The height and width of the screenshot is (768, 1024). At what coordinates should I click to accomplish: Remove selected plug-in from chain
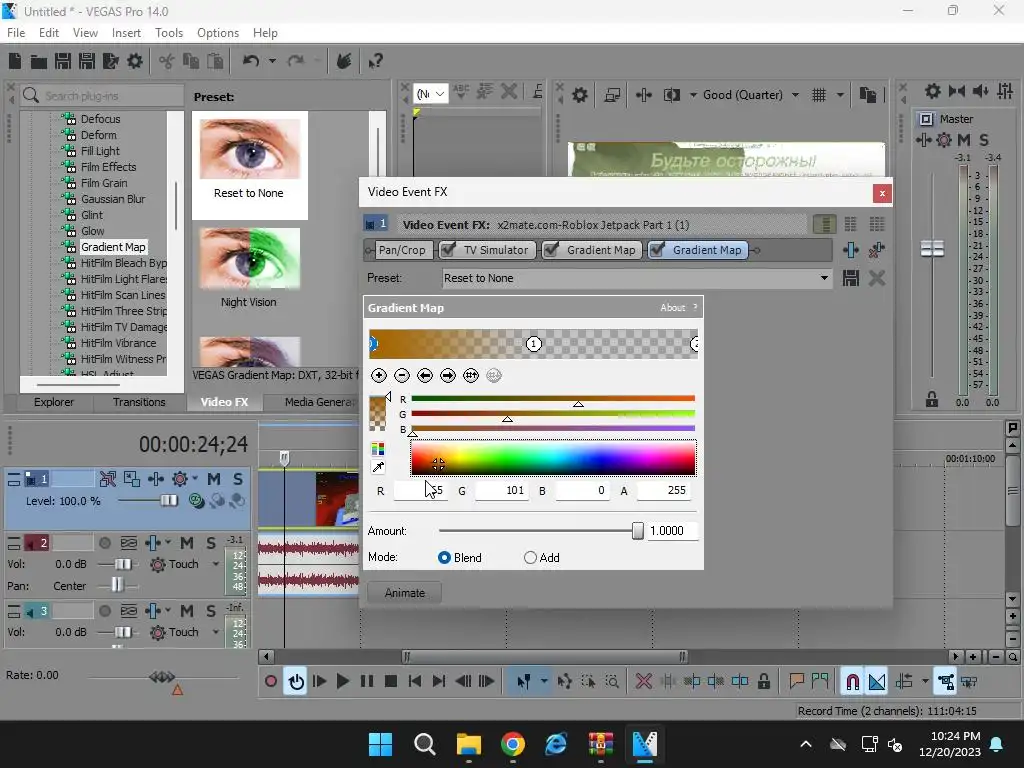point(877,250)
